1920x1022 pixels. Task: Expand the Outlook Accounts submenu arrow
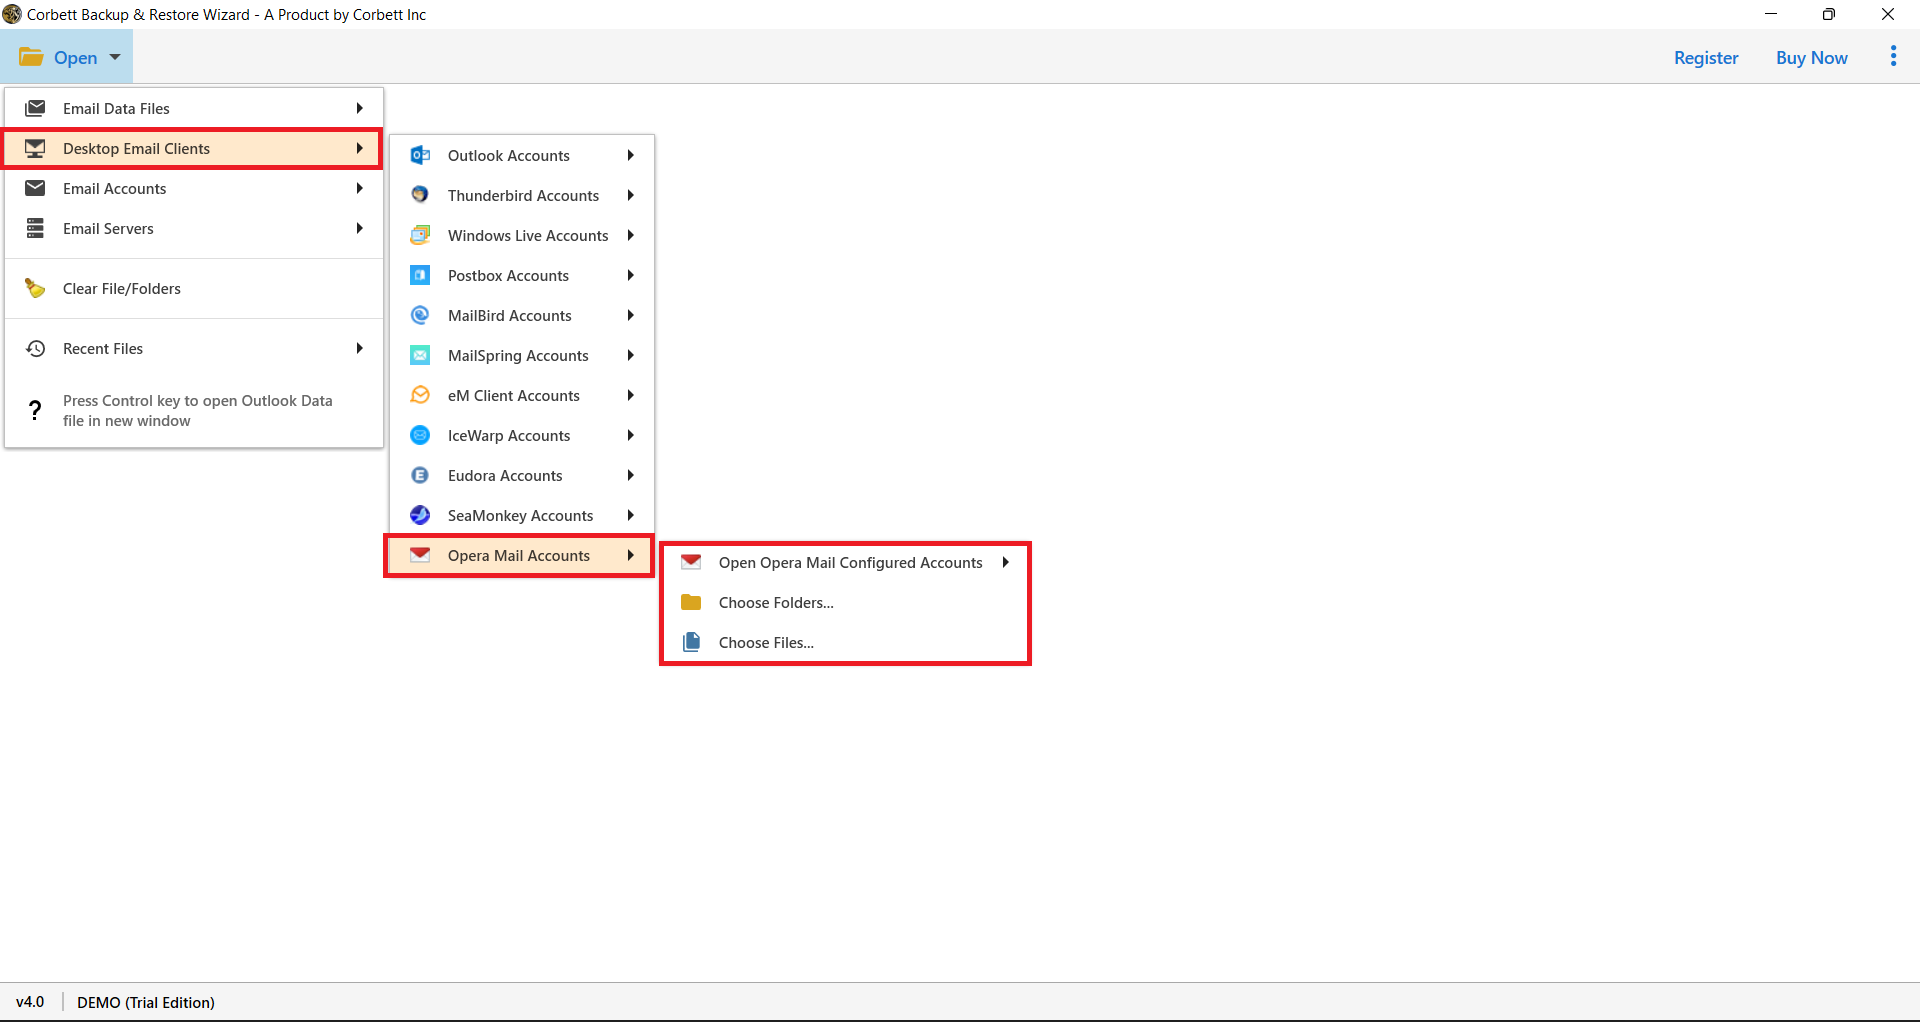631,155
